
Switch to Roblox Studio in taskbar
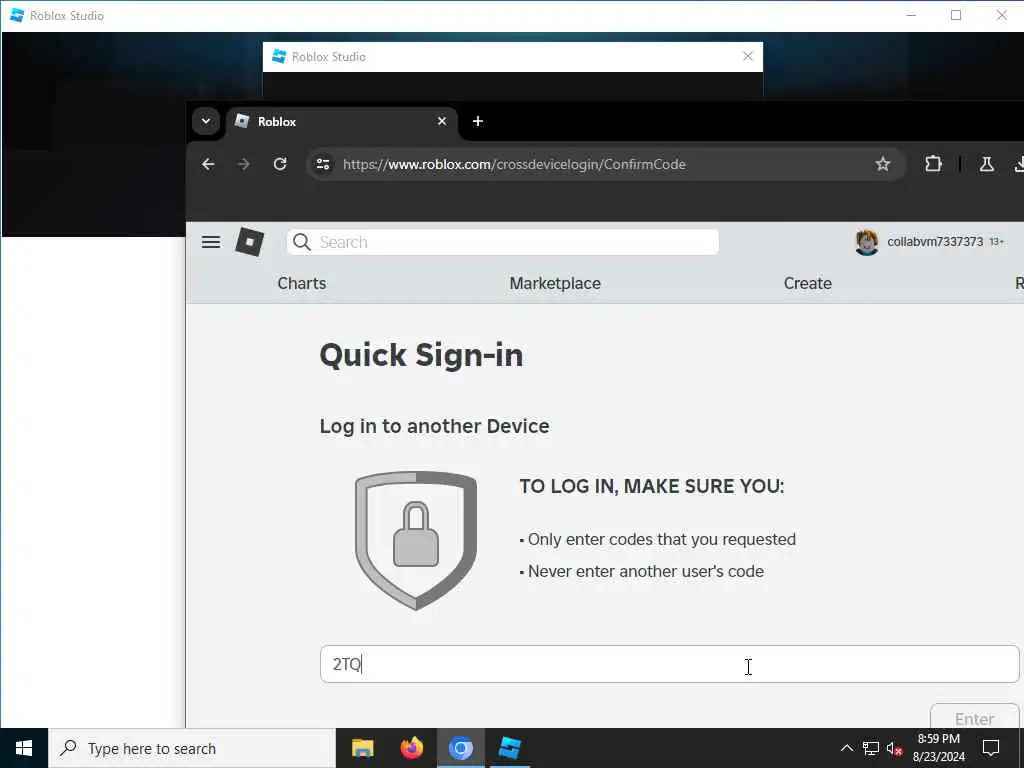click(x=509, y=748)
